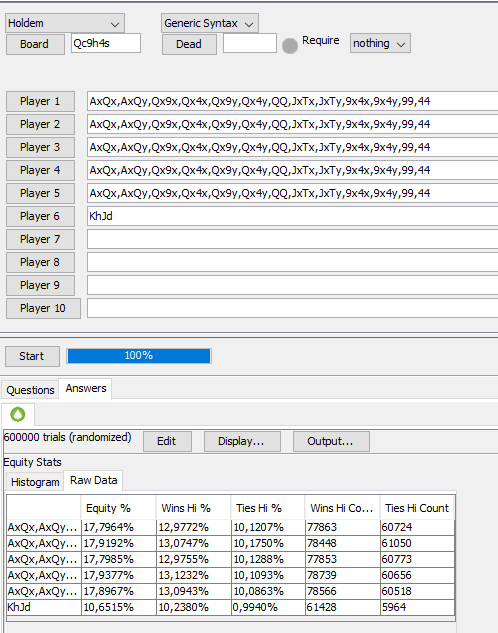Image resolution: width=498 pixels, height=633 pixels.
Task: Click Player 2 range input field
Action: point(293,124)
